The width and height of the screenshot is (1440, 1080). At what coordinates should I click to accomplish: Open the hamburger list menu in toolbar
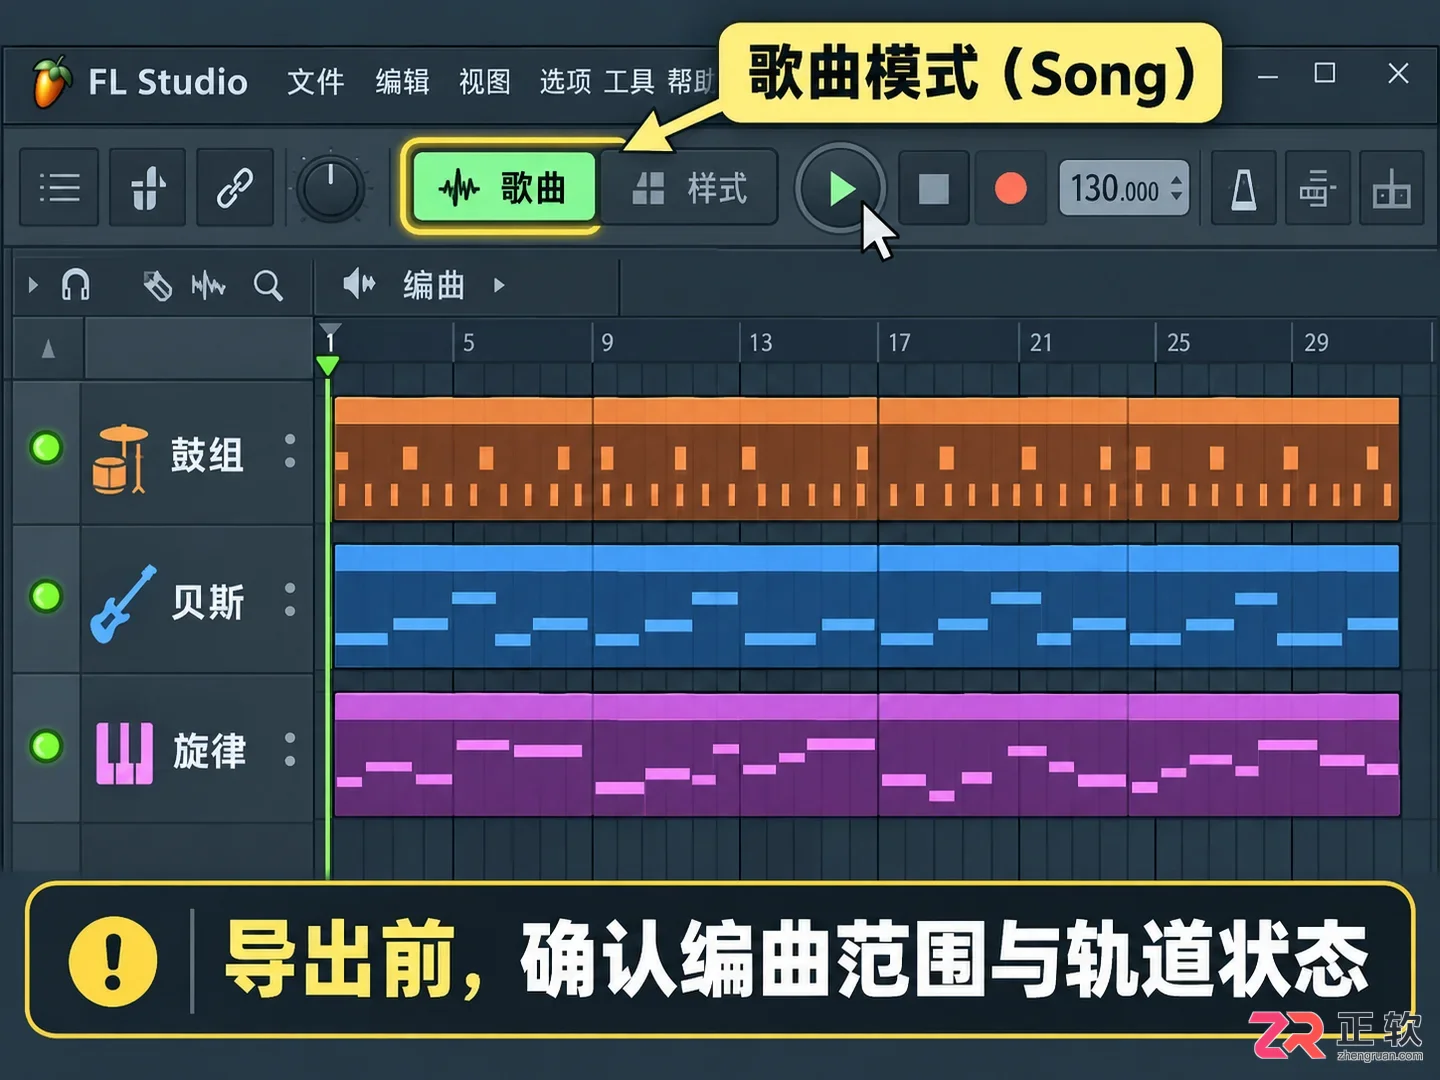[59, 188]
